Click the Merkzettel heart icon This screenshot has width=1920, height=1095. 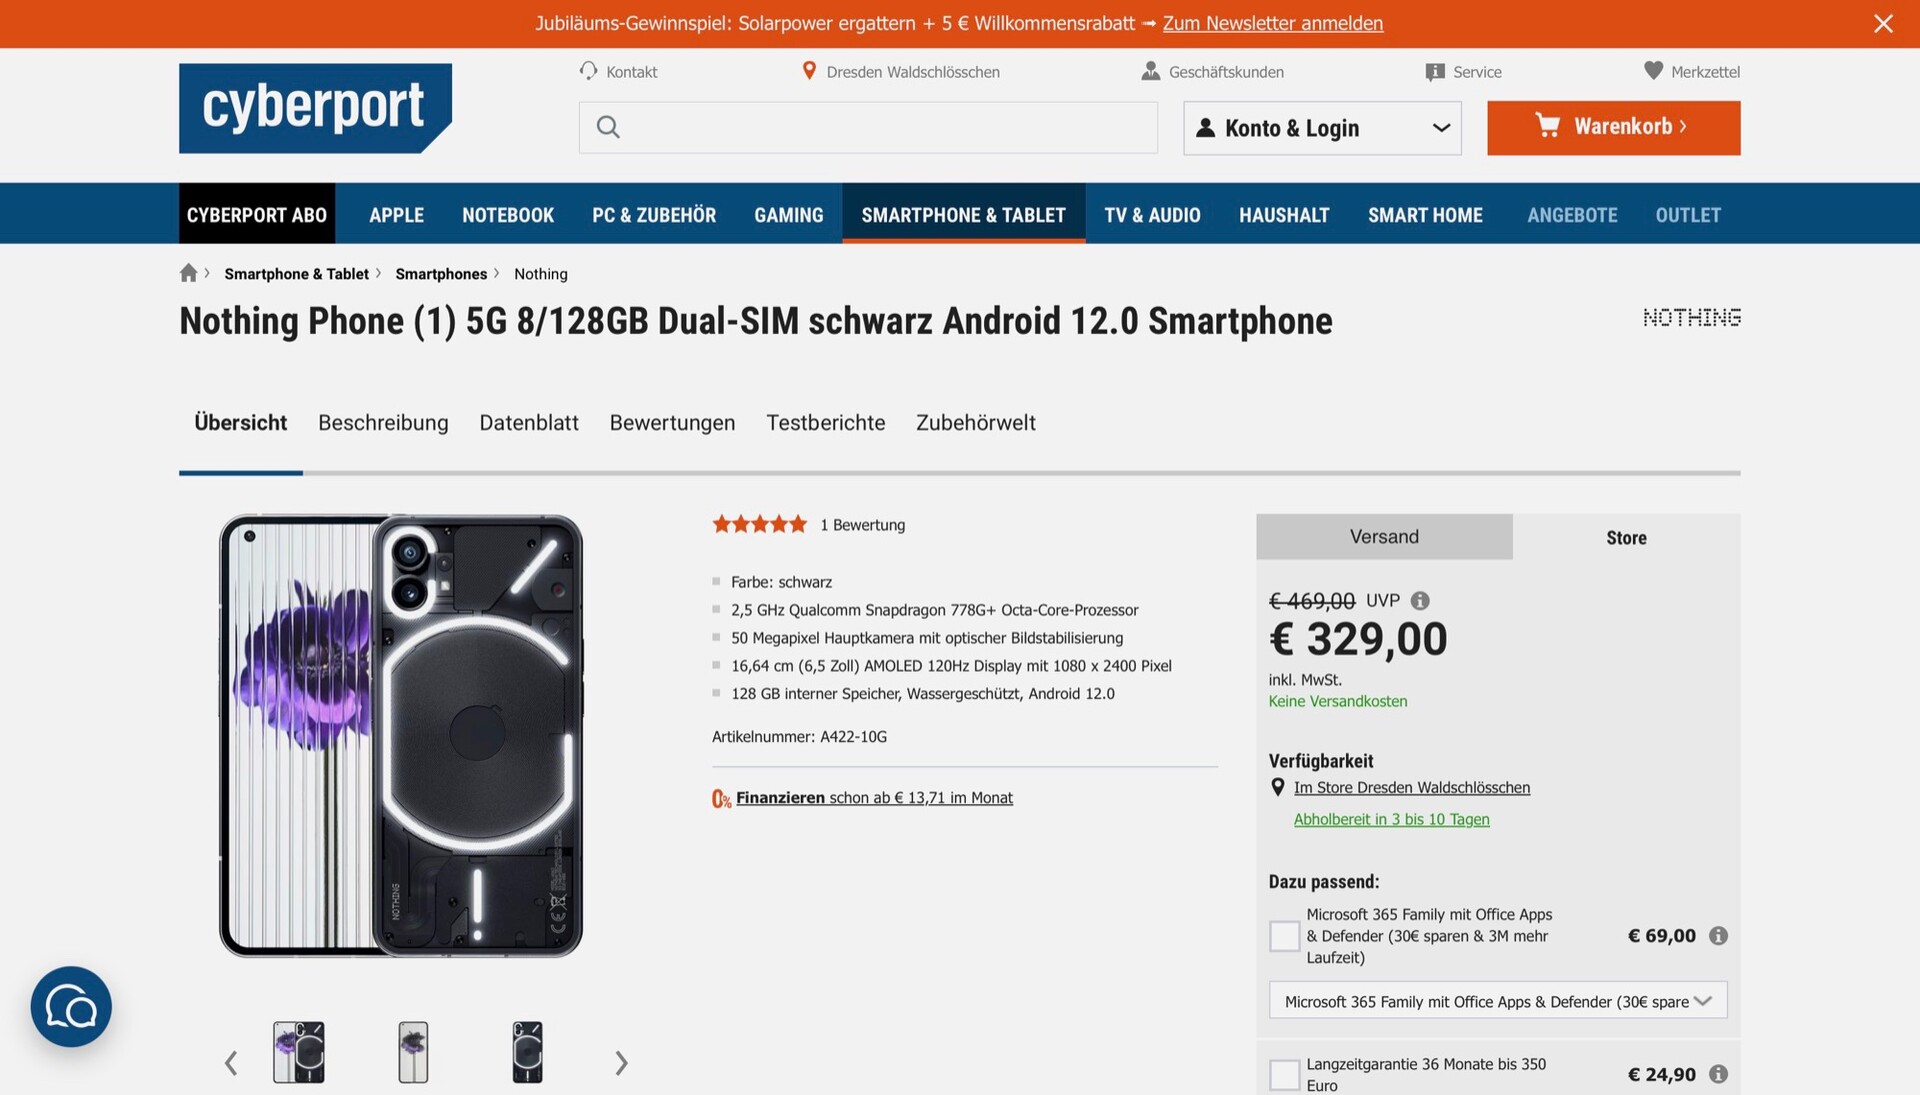(x=1653, y=71)
